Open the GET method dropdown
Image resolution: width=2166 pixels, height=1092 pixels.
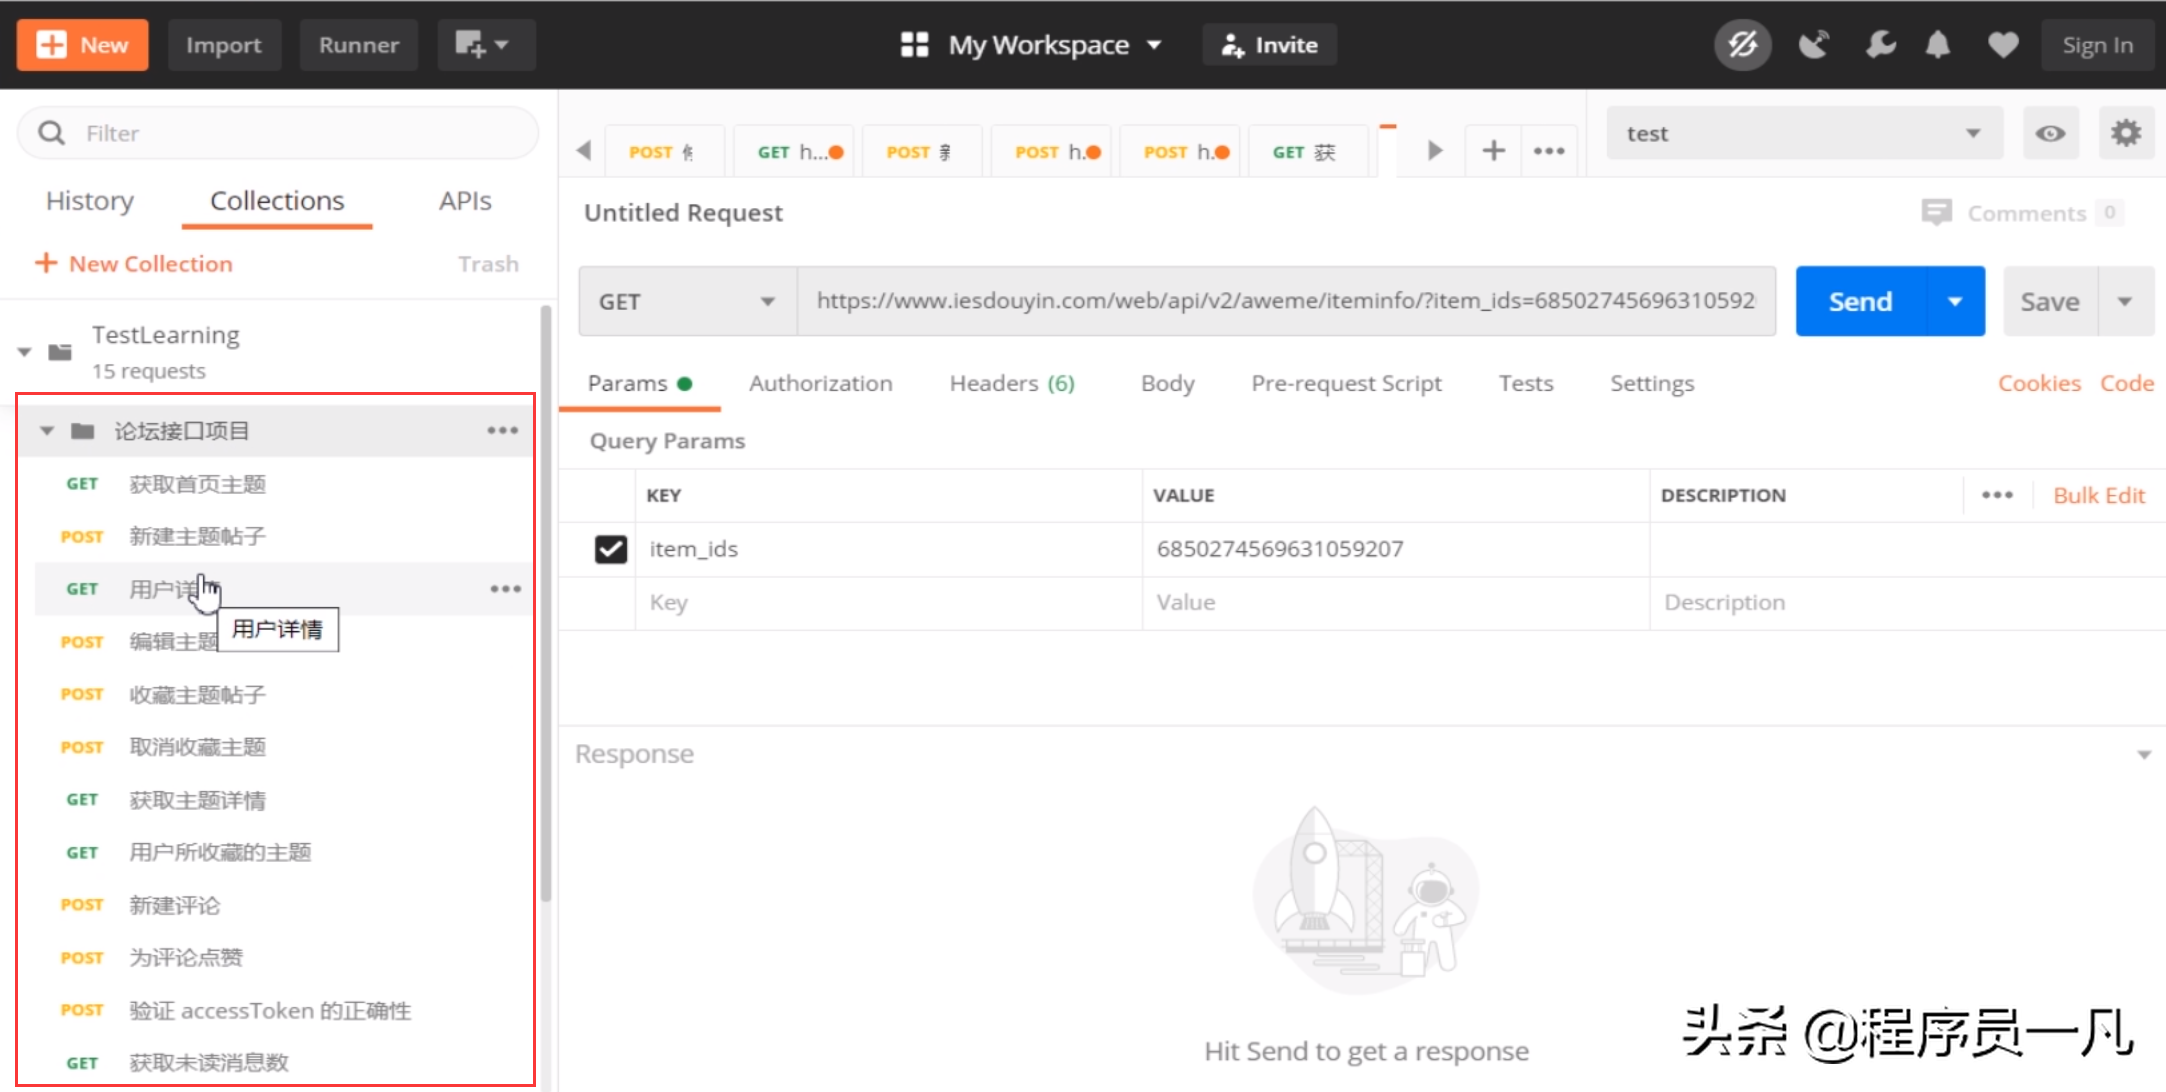click(687, 301)
